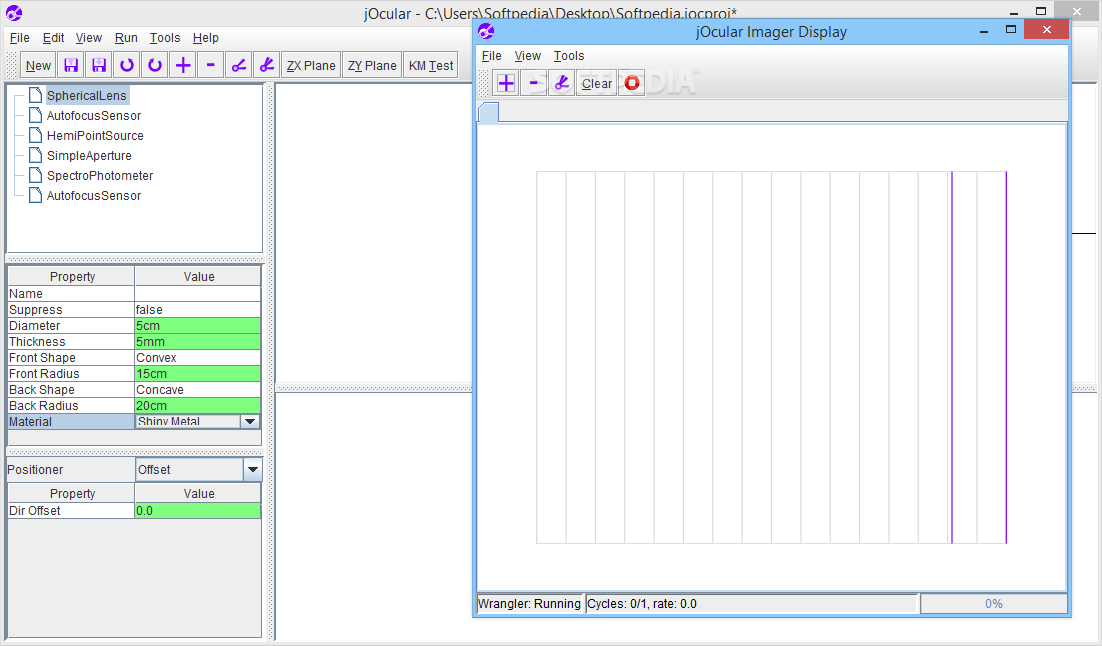Minimize the jOcular Imager Display window
The width and height of the screenshot is (1102, 646).
tap(984, 30)
